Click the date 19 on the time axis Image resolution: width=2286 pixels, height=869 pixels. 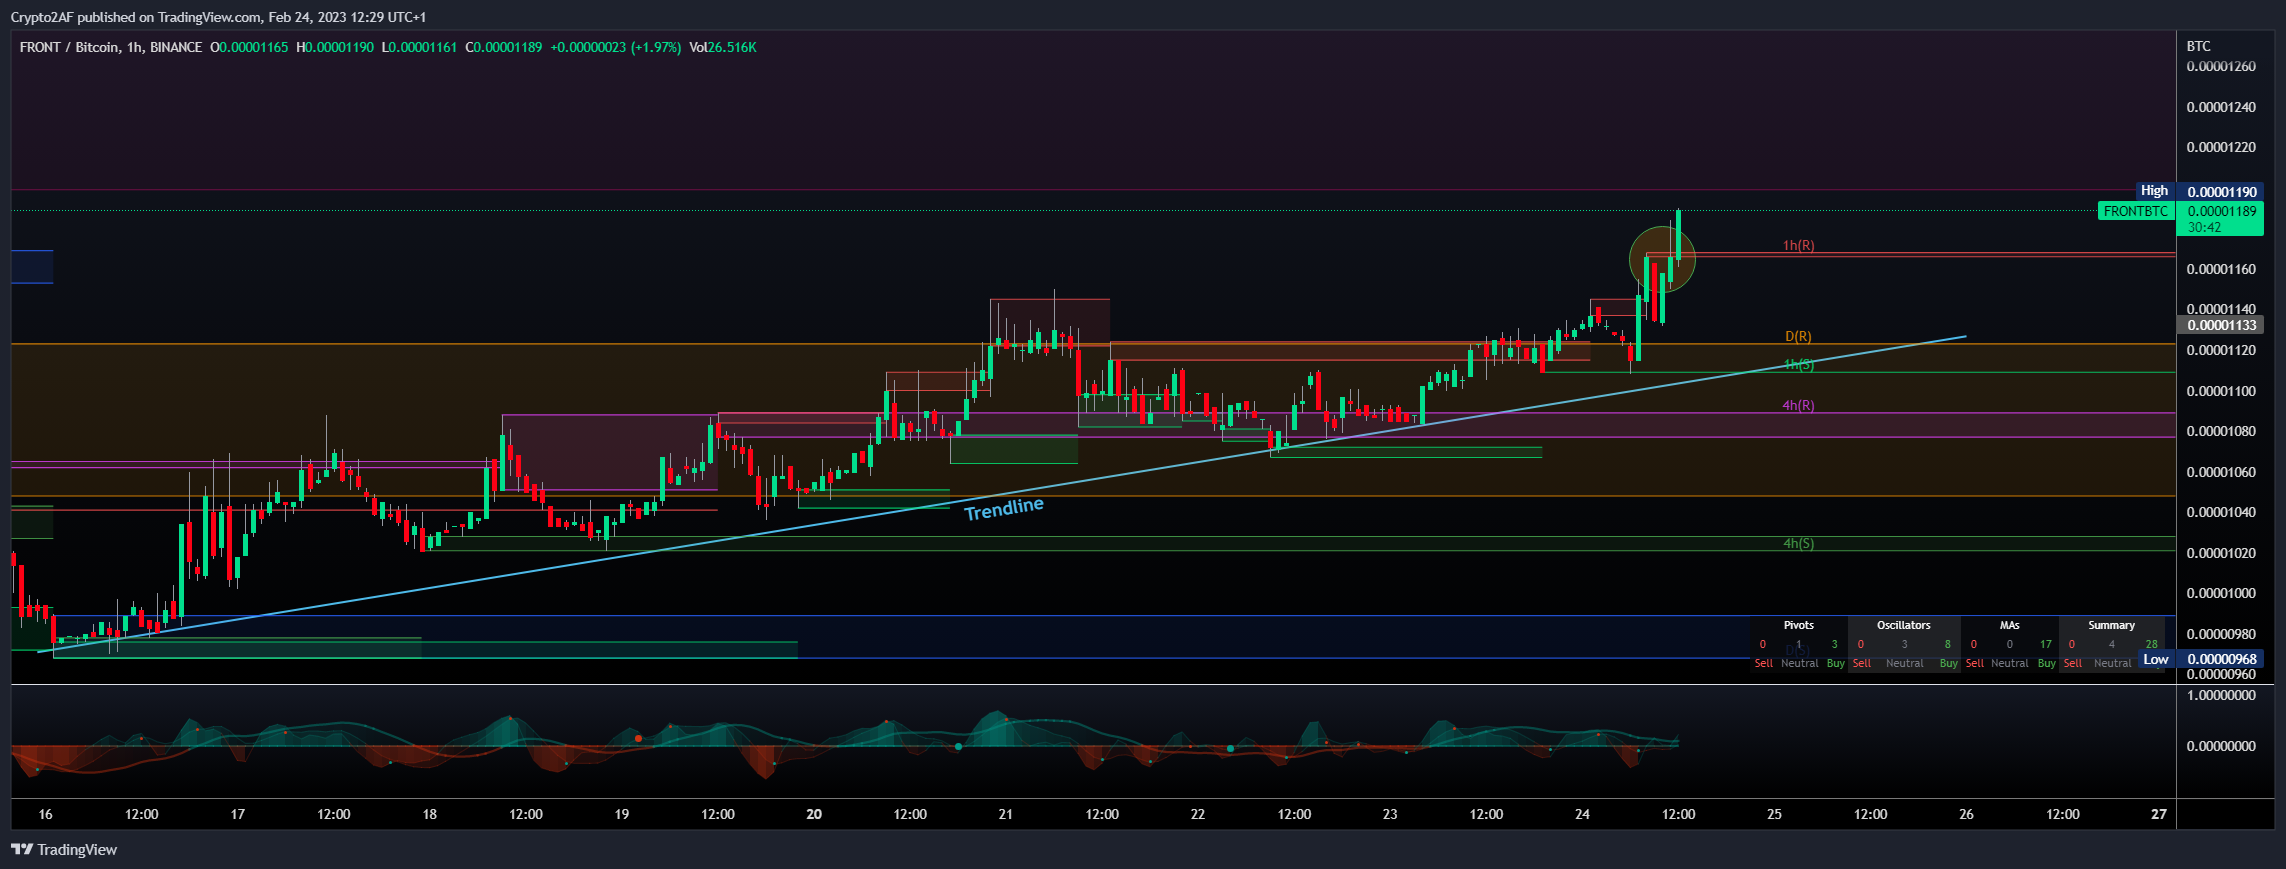point(622,814)
